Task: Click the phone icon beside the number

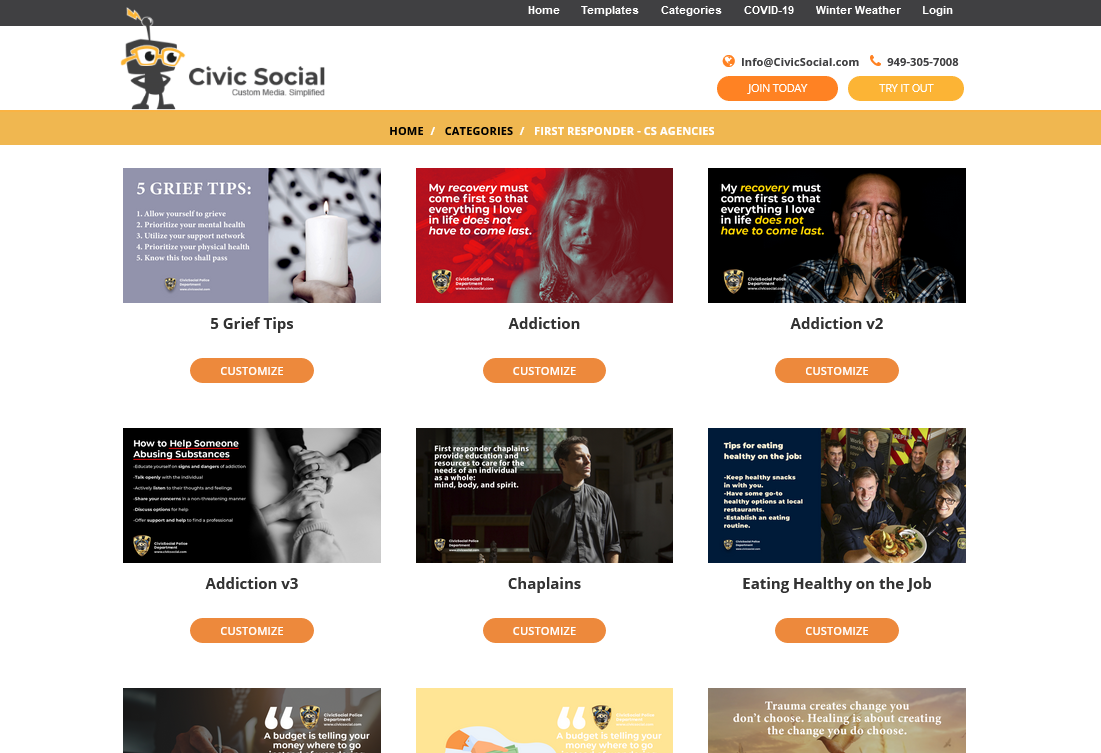Action: [875, 61]
